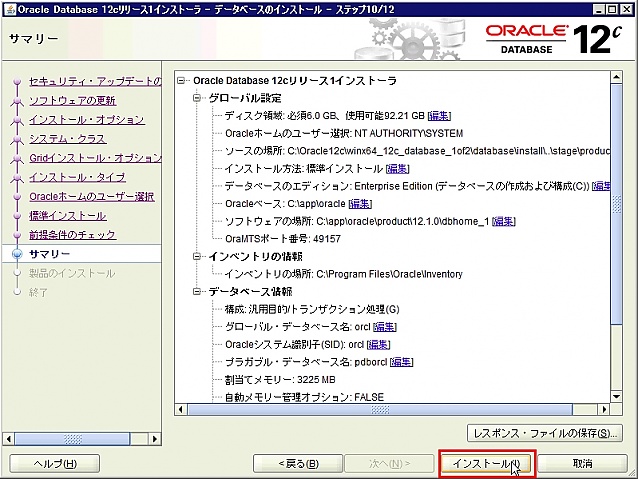Open the ソフトウェアの更新 step link

coord(72,101)
